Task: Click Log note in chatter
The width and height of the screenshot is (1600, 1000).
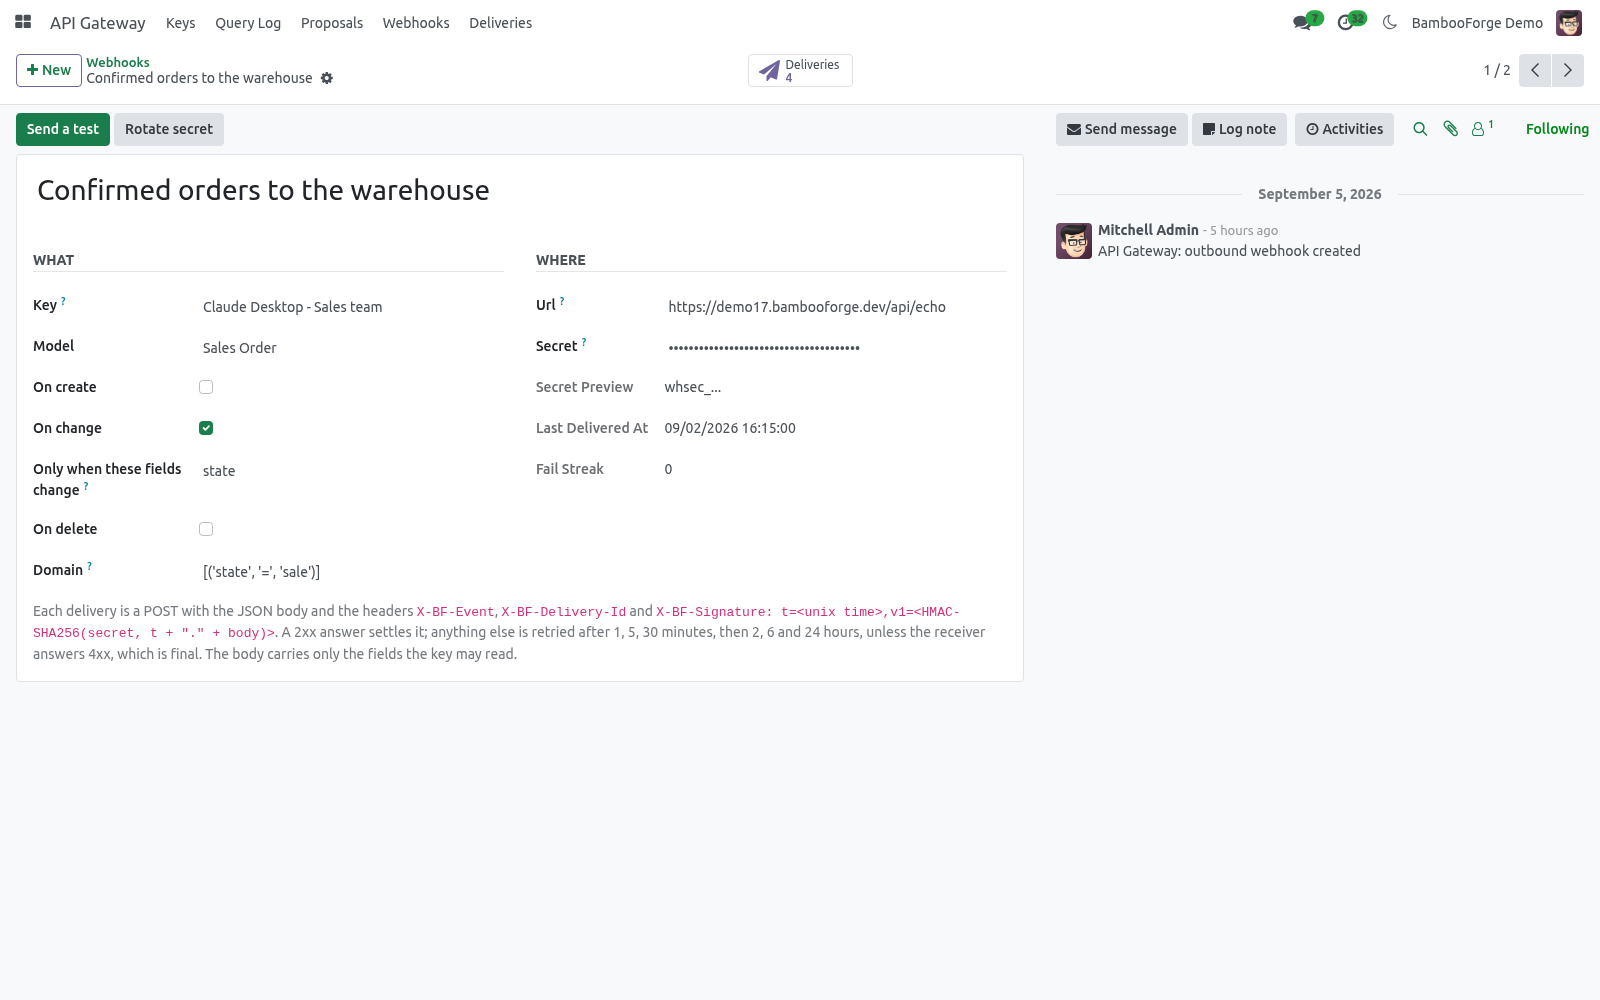Action: (x=1239, y=129)
